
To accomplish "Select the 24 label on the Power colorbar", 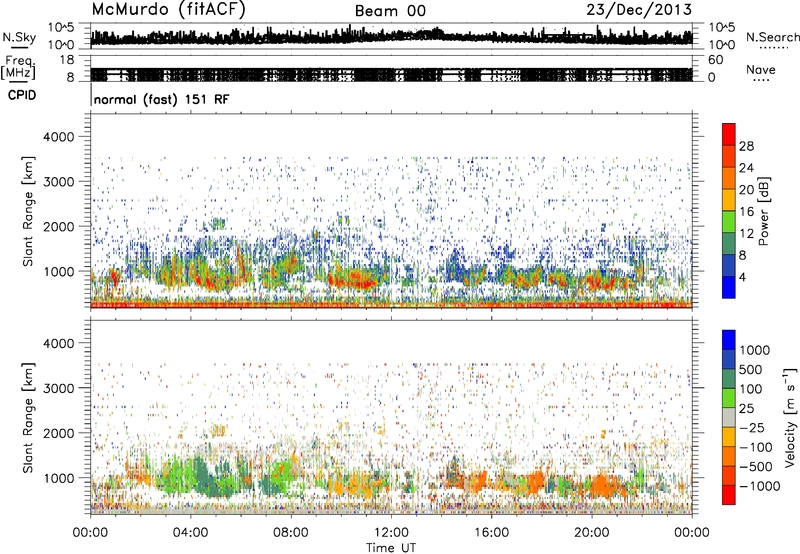I will (746, 168).
